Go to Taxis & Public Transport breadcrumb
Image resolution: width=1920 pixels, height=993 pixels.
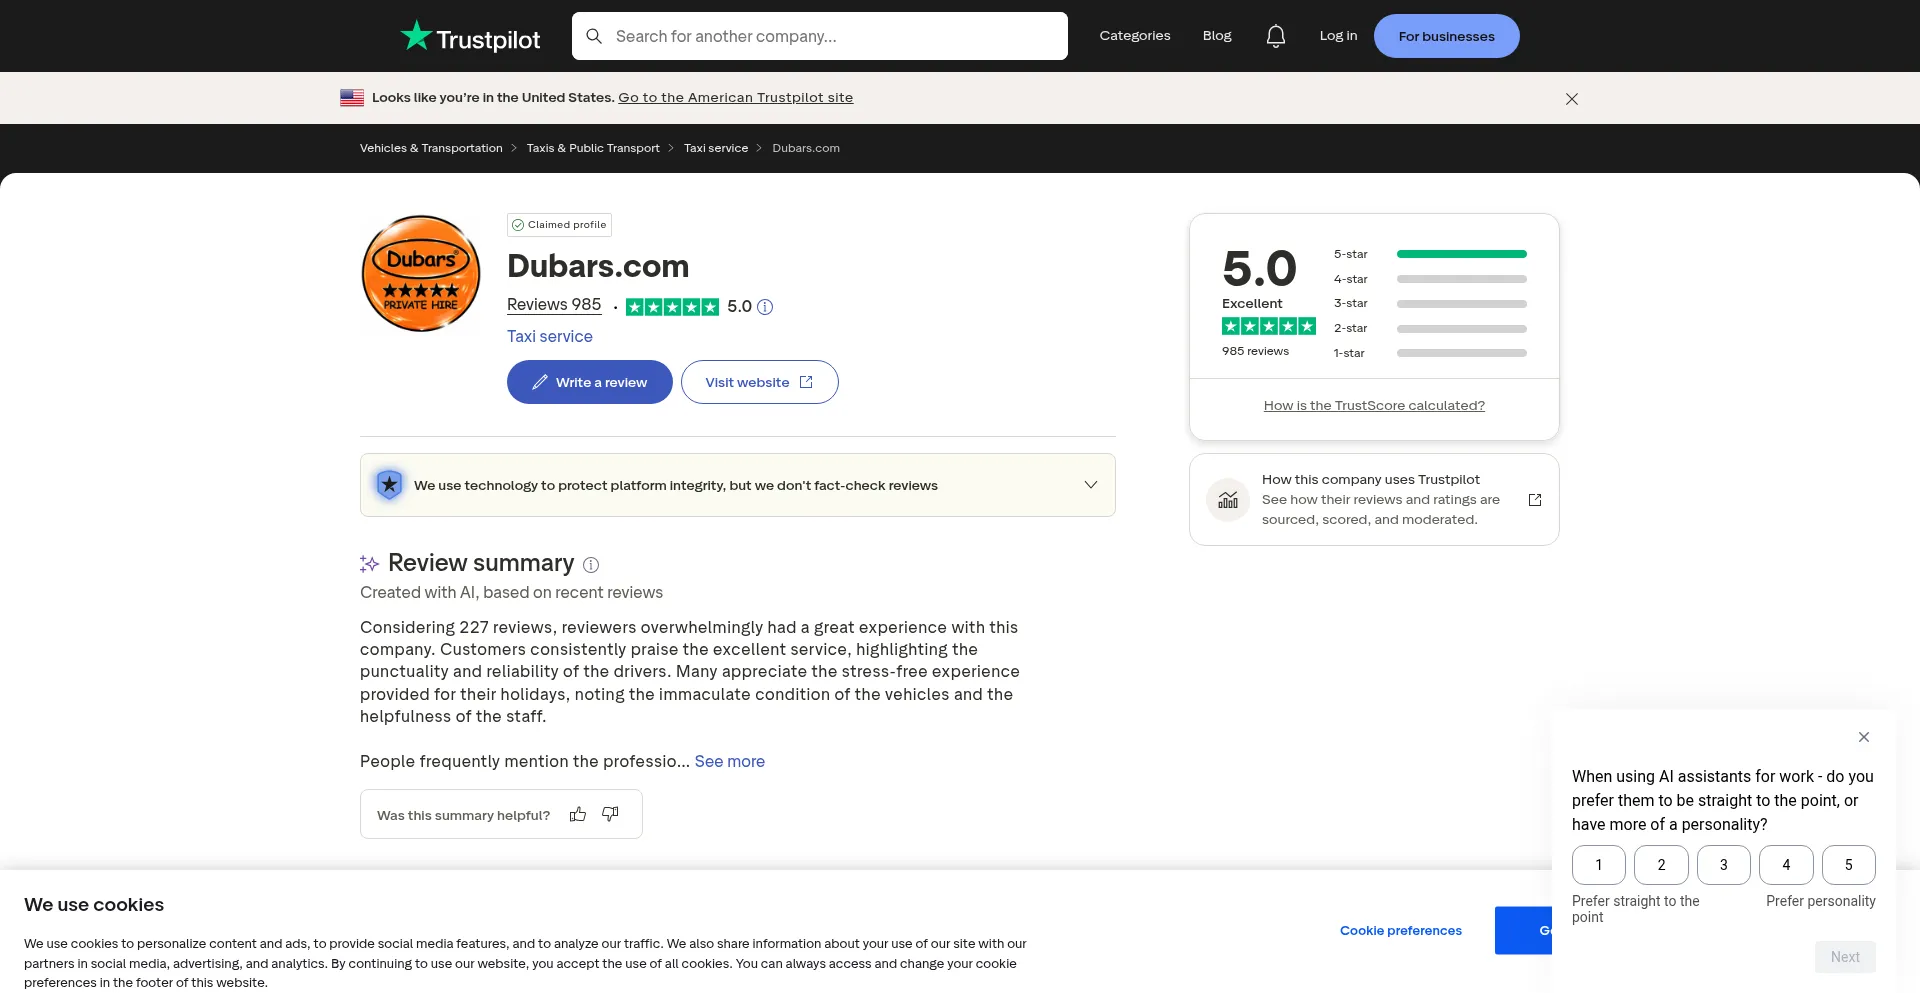pyautogui.click(x=593, y=148)
